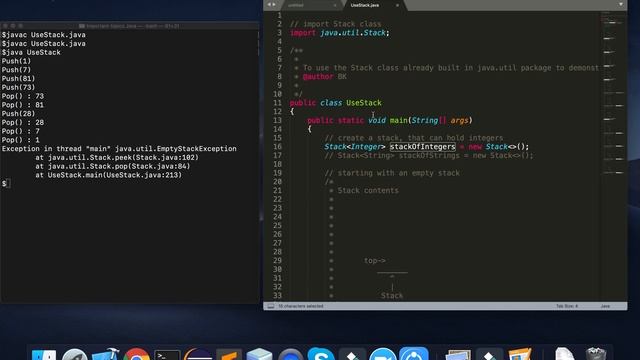Open the Java syntax selector in status bar

(x=605, y=306)
